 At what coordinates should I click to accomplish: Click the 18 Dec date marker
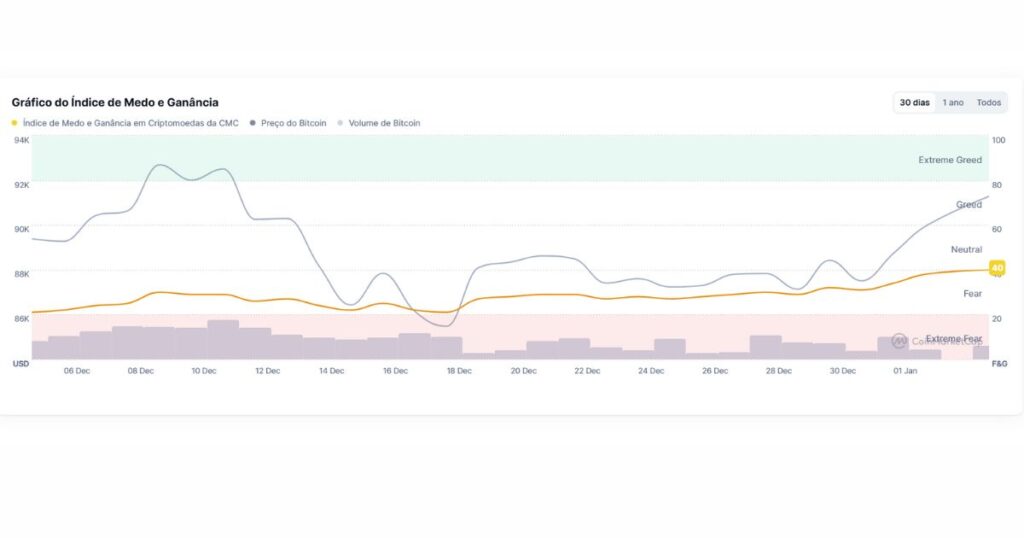point(459,371)
